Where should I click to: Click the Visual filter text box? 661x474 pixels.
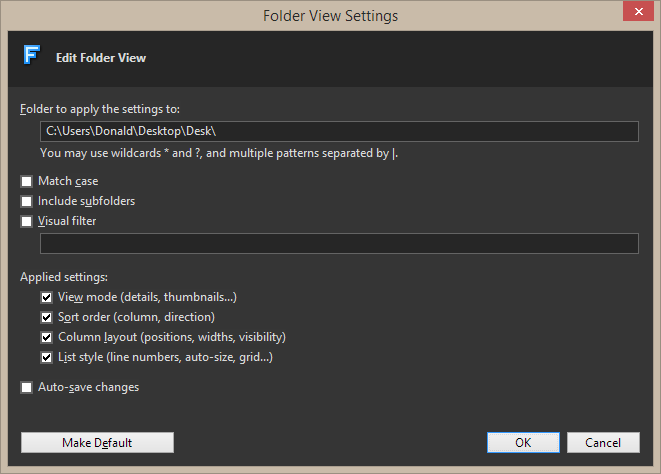339,244
